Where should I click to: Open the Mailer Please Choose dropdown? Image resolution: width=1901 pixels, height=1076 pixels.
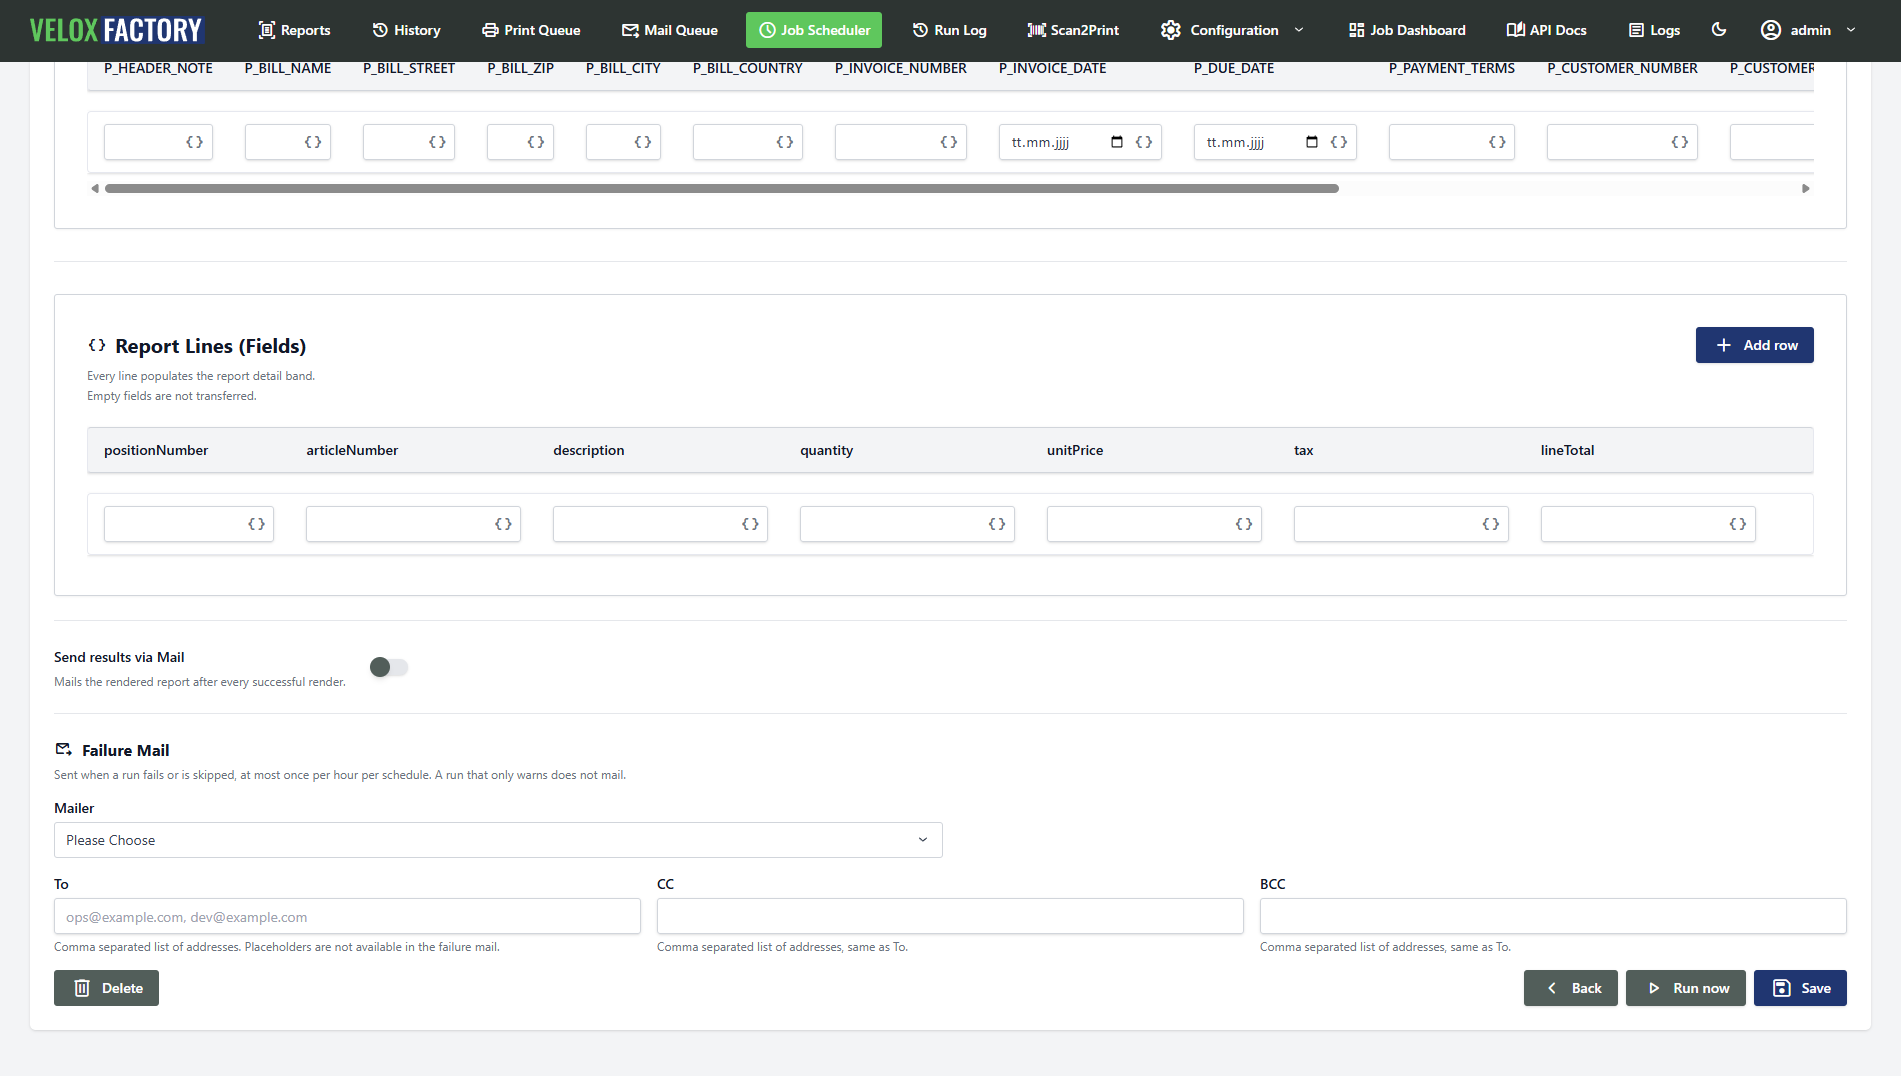pyautogui.click(x=498, y=840)
